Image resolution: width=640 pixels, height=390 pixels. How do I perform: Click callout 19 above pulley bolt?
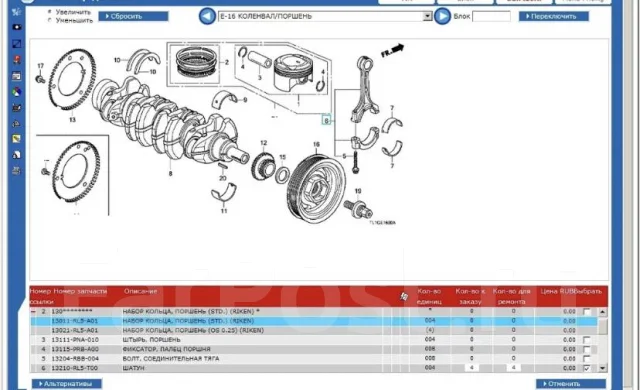358,191
